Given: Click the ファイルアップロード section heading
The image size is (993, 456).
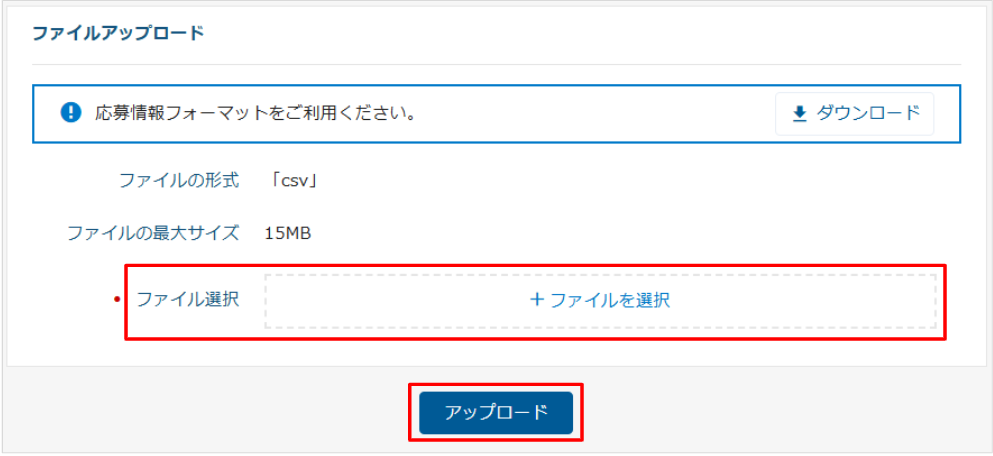Looking at the screenshot, I should point(118,33).
